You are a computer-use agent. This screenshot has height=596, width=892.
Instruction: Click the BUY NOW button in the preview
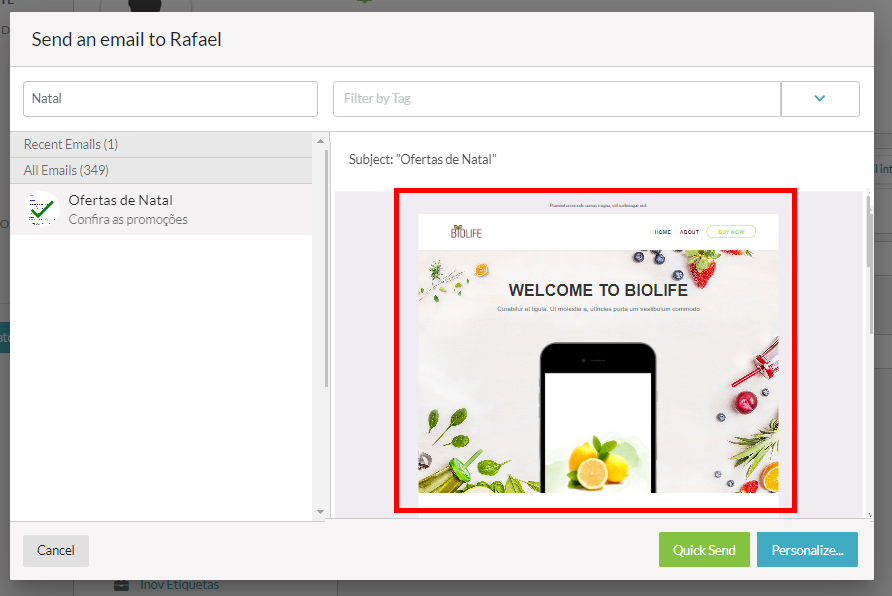point(731,232)
